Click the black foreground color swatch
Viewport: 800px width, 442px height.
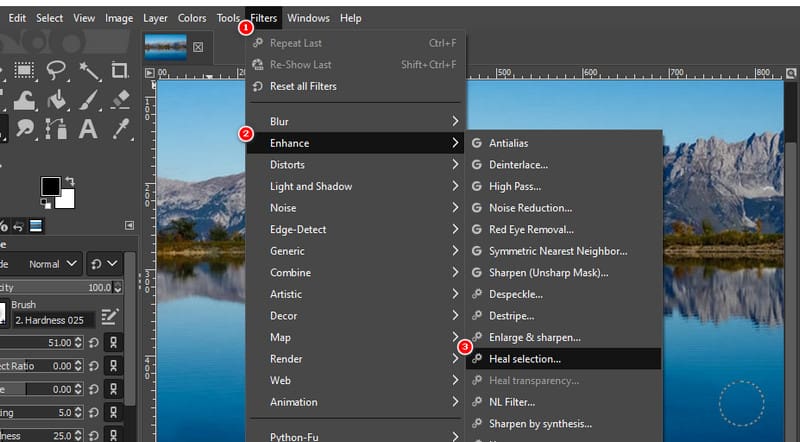50,186
